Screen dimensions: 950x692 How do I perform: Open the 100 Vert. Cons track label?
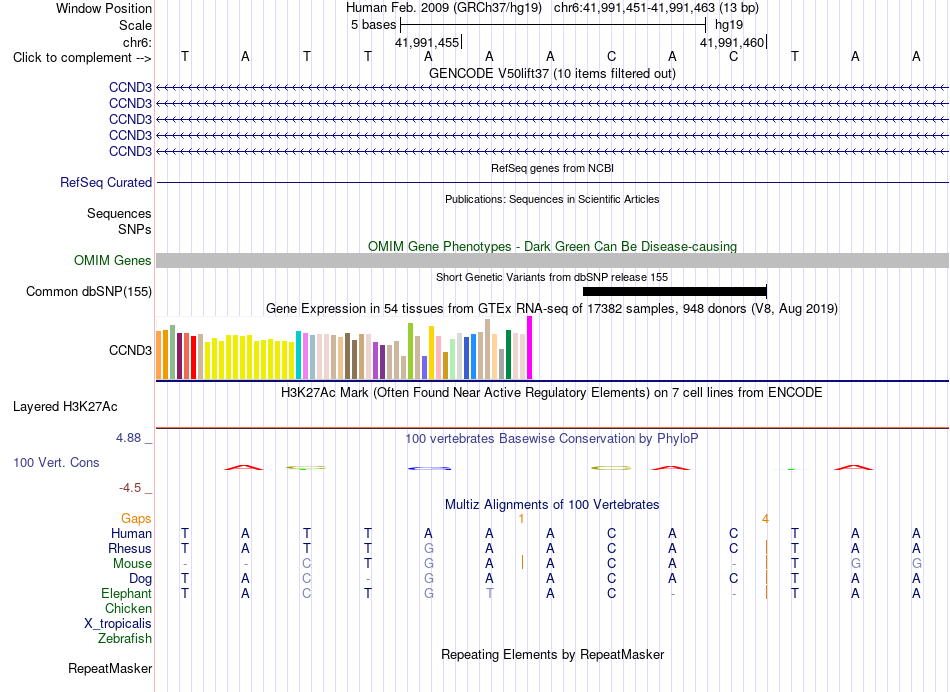[56, 462]
